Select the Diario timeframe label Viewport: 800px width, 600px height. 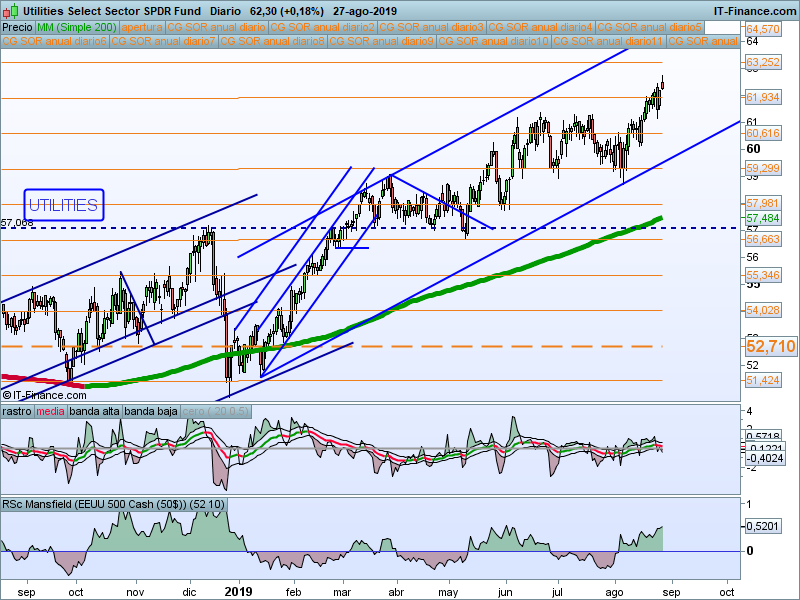click(225, 11)
